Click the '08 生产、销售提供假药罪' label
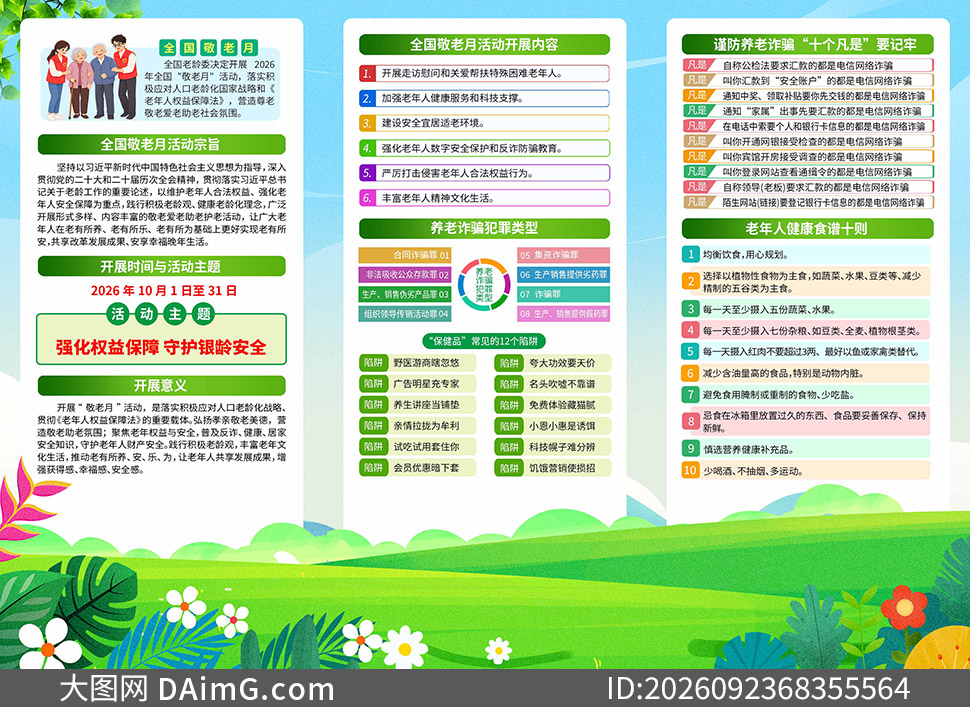 pos(564,314)
